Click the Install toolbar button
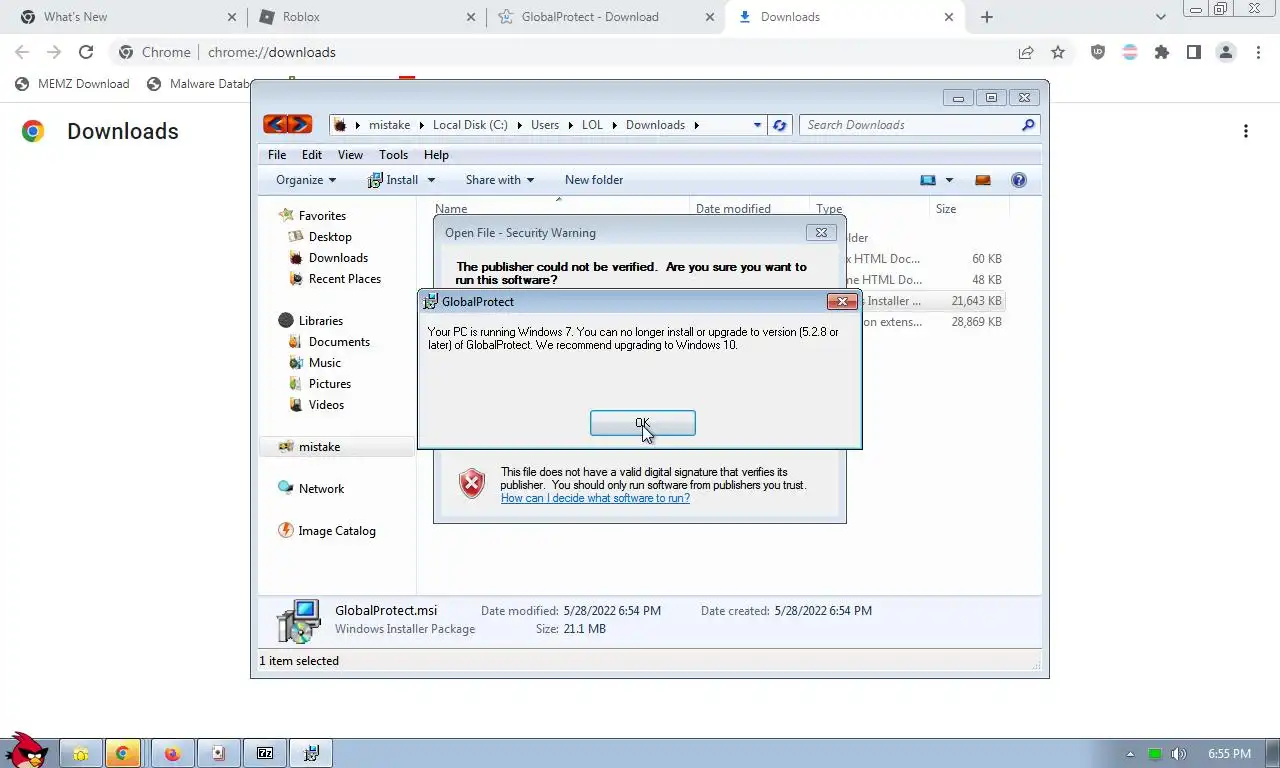This screenshot has height=768, width=1280. 393,180
